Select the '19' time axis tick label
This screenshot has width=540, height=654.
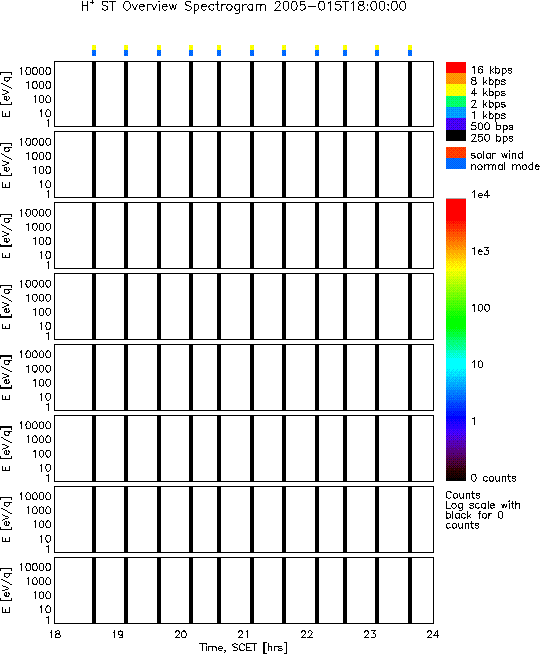[x=118, y=634]
